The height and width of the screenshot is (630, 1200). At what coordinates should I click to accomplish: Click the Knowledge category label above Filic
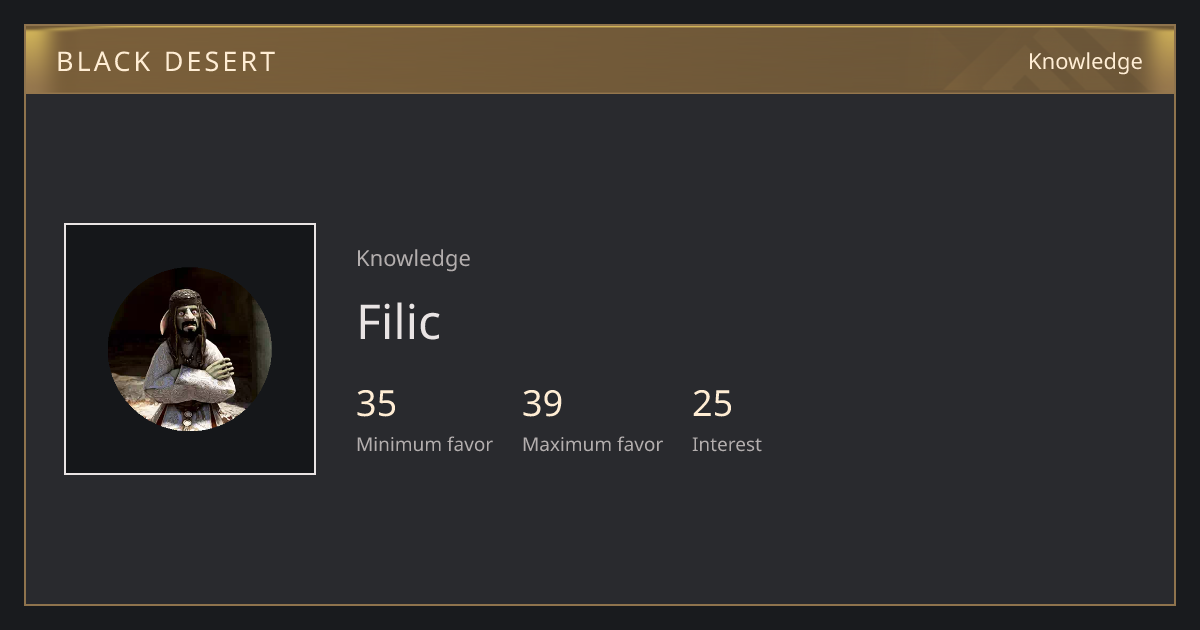pos(413,259)
